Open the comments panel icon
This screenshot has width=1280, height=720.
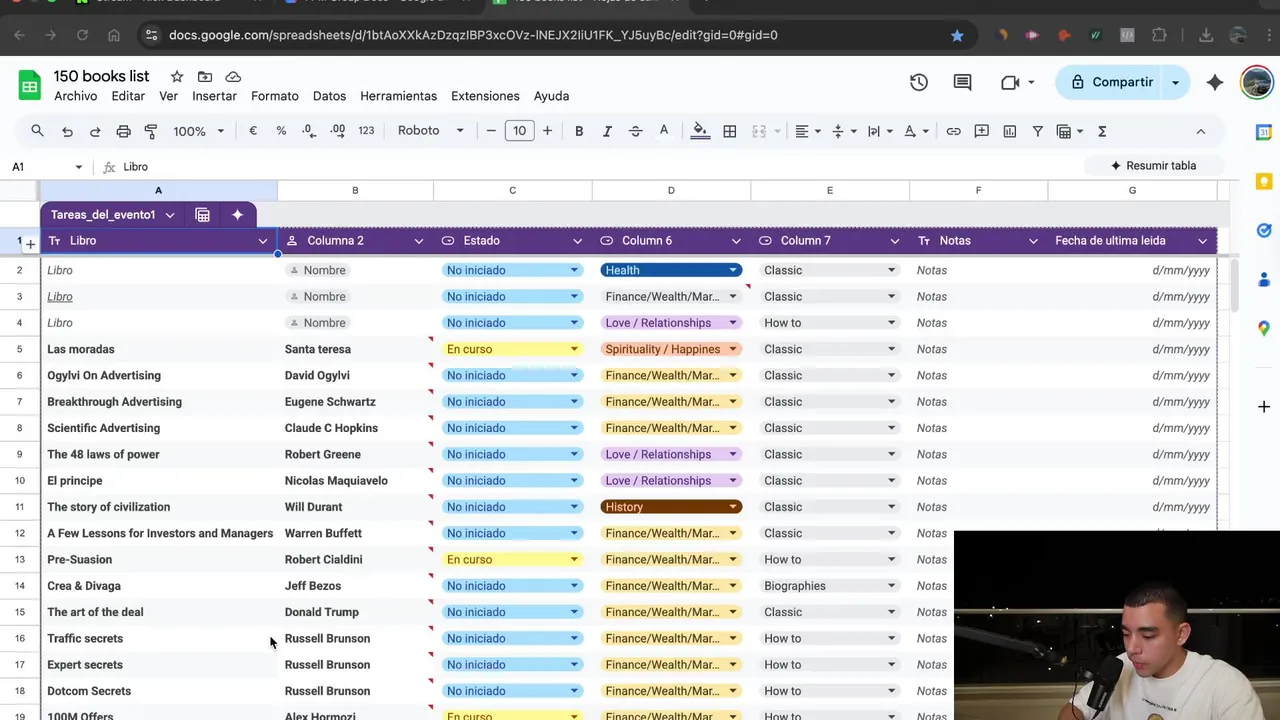(963, 82)
